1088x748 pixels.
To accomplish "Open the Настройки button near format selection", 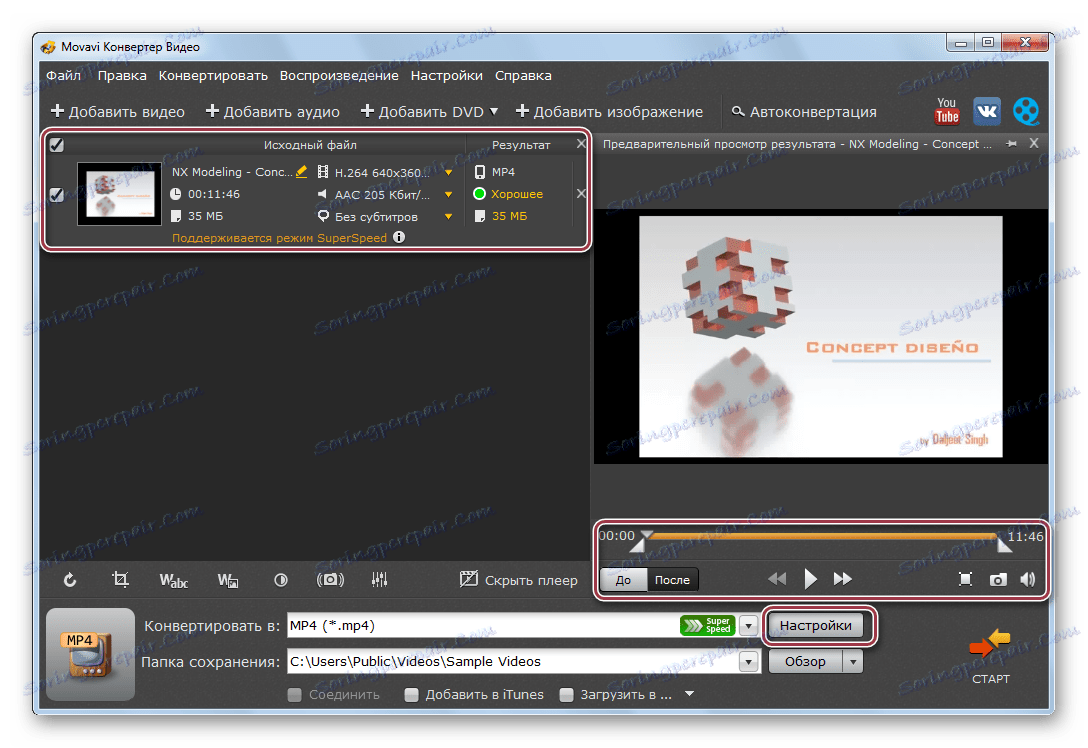I will [818, 625].
